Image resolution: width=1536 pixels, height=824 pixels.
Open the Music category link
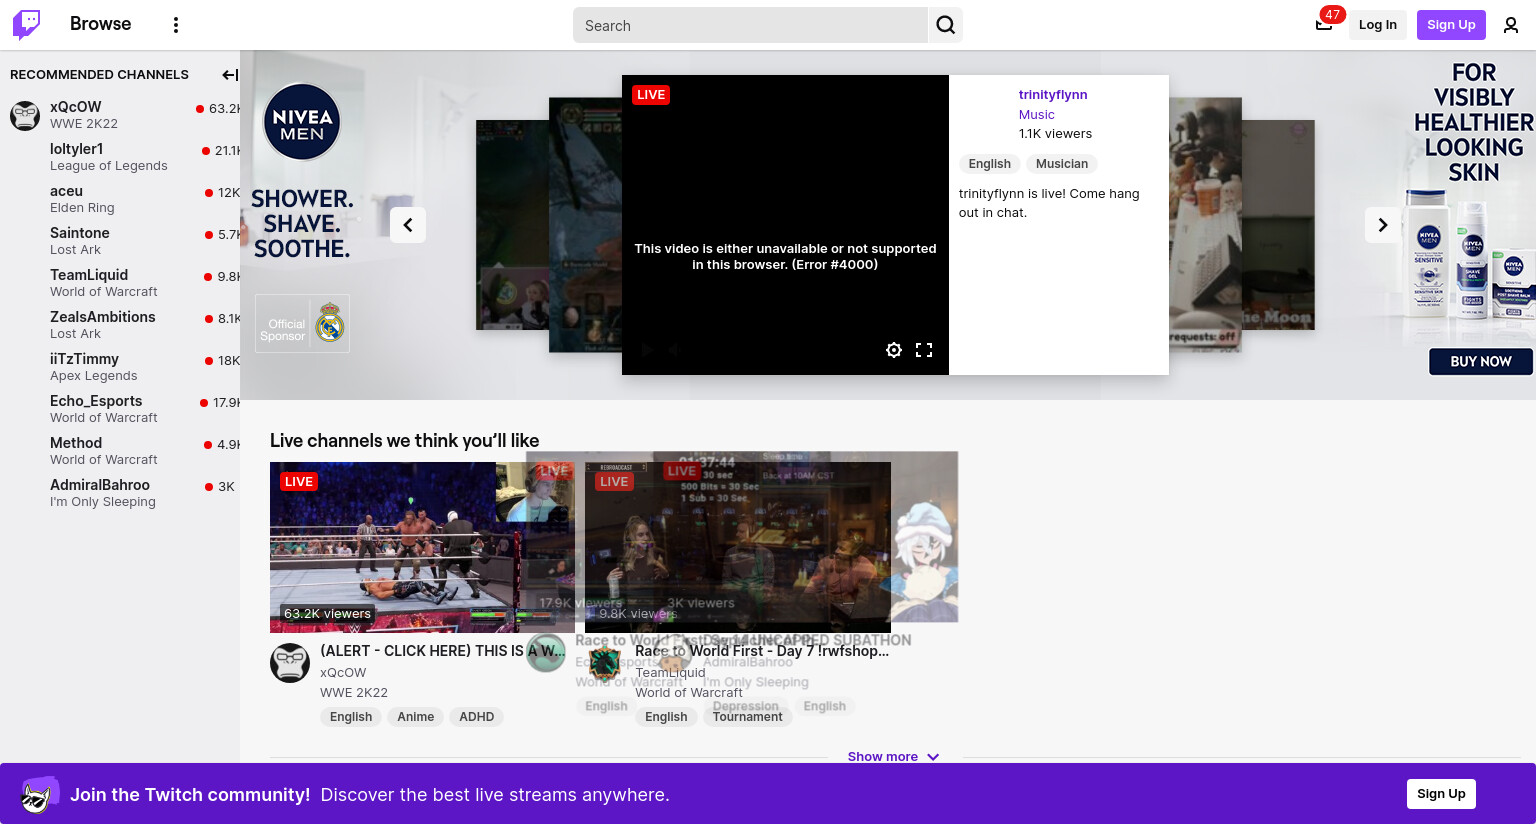pyautogui.click(x=1036, y=115)
